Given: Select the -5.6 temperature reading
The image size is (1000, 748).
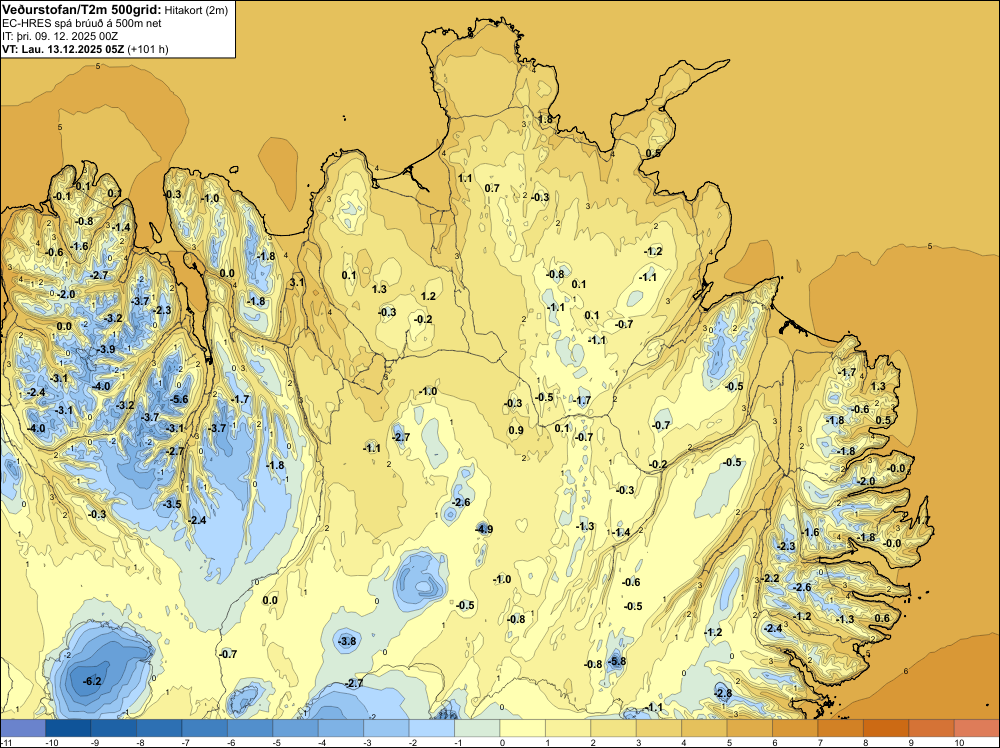Looking at the screenshot, I should (179, 399).
